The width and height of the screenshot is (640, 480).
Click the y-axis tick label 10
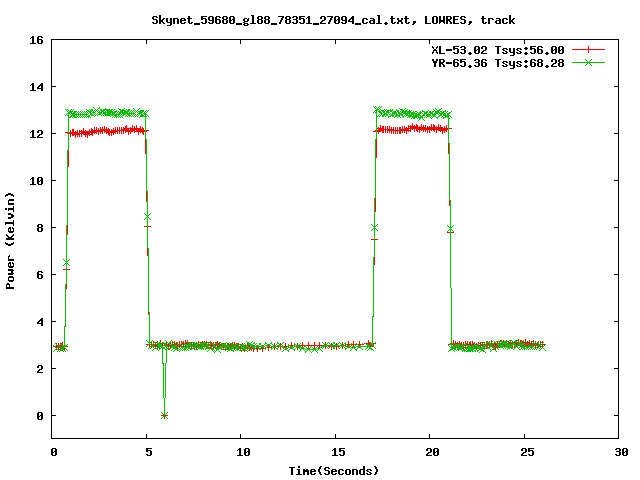point(36,181)
